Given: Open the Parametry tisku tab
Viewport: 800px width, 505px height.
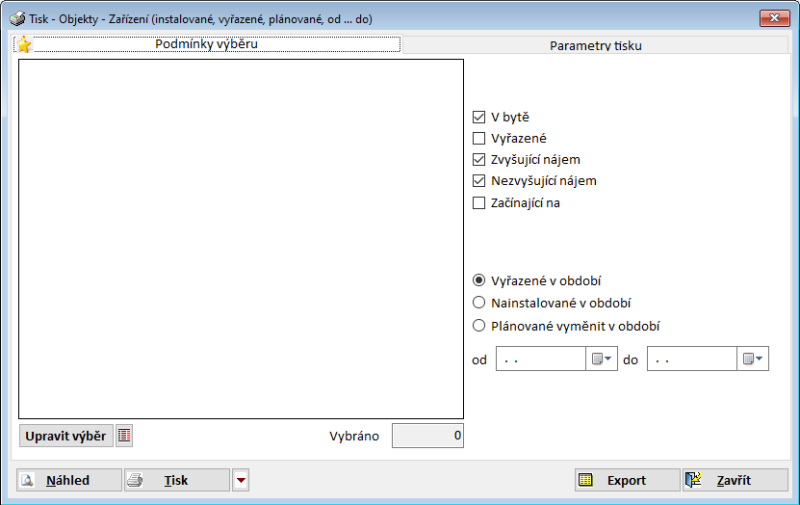Looking at the screenshot, I should coord(595,45).
